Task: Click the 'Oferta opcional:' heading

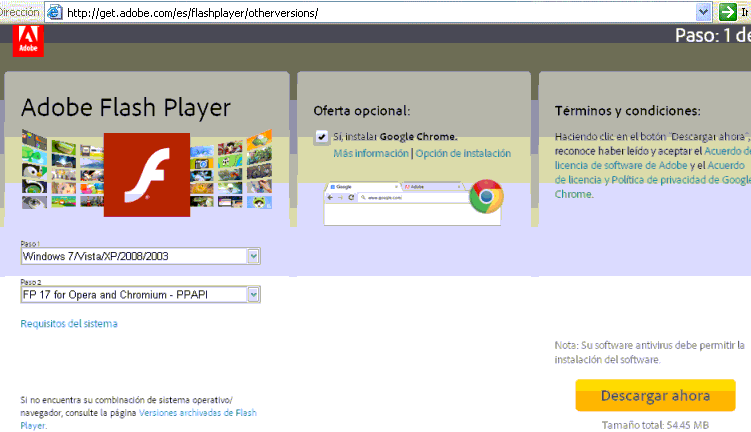Action: [x=362, y=111]
